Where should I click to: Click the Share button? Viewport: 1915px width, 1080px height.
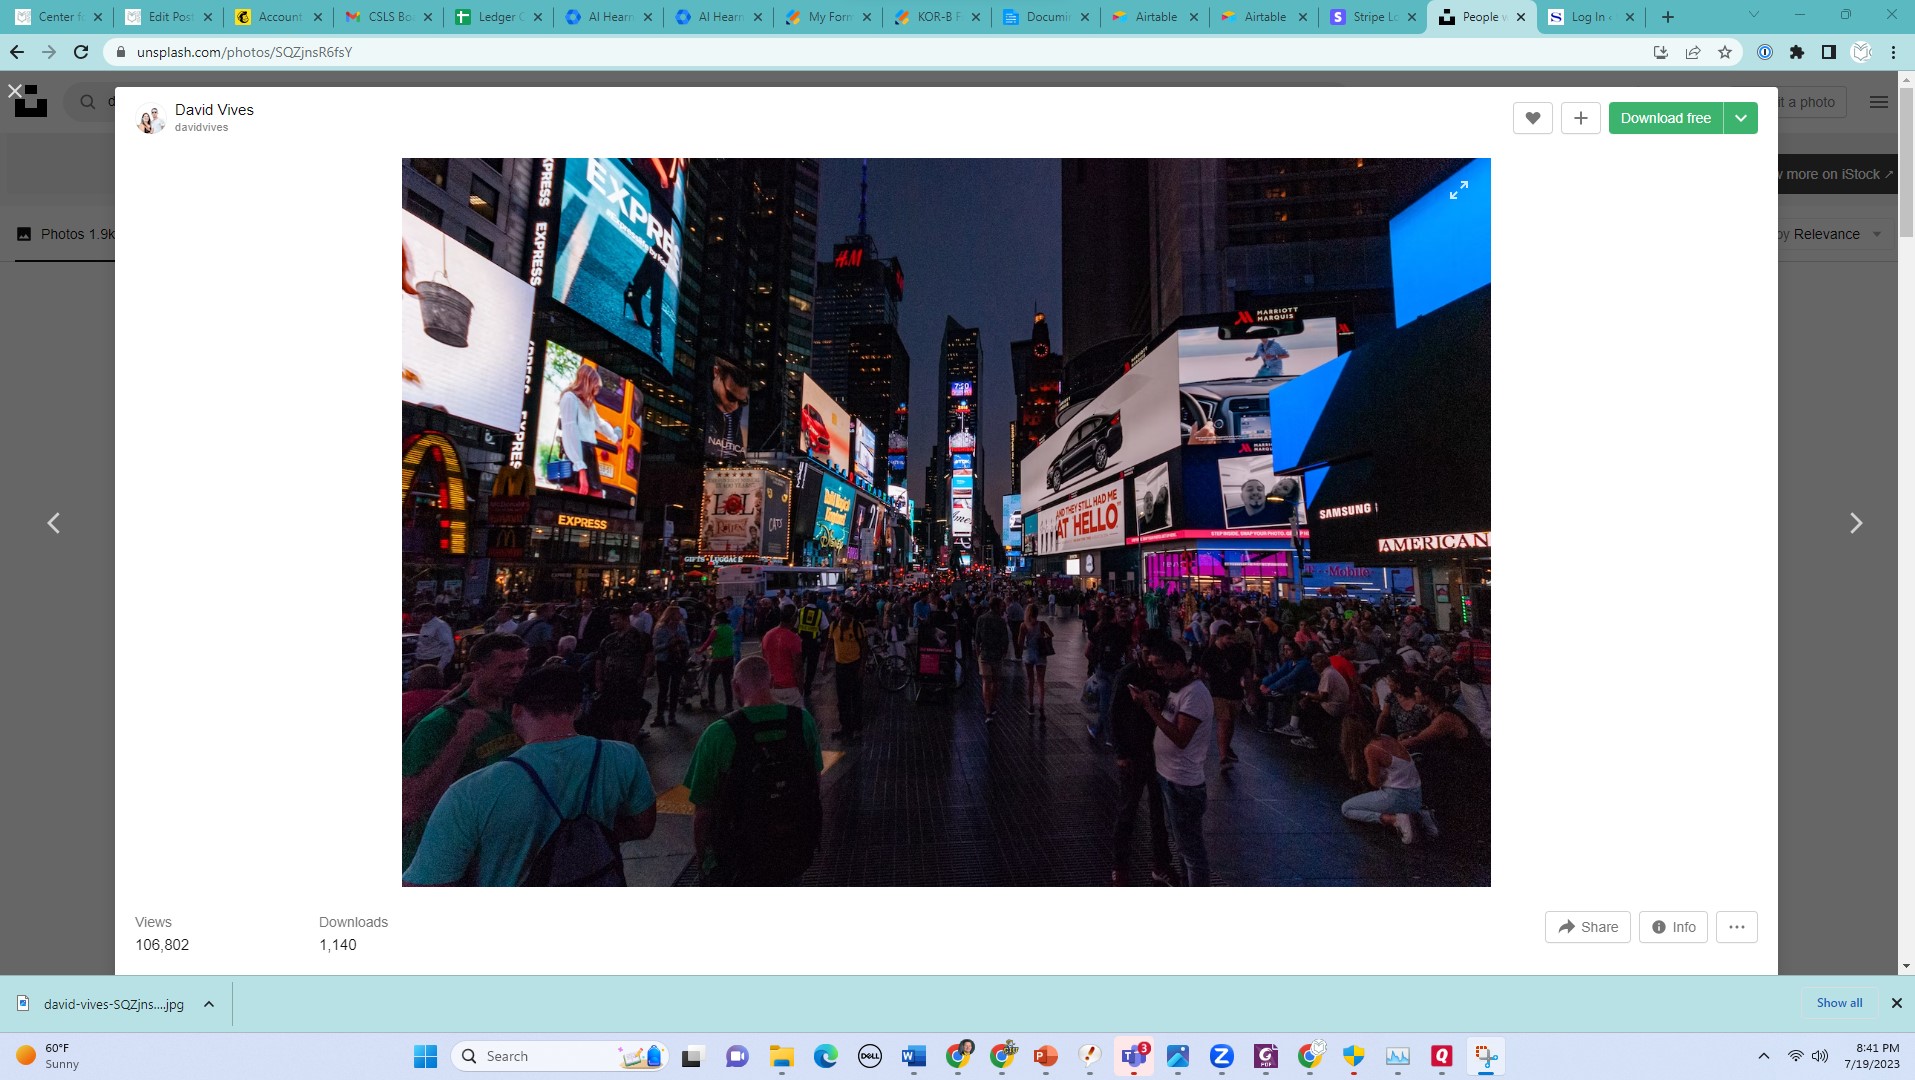1587,927
